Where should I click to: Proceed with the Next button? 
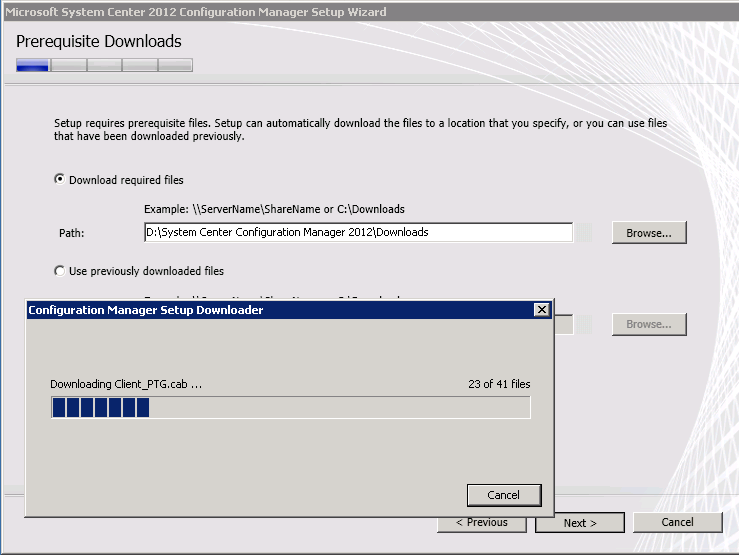pyautogui.click(x=580, y=523)
